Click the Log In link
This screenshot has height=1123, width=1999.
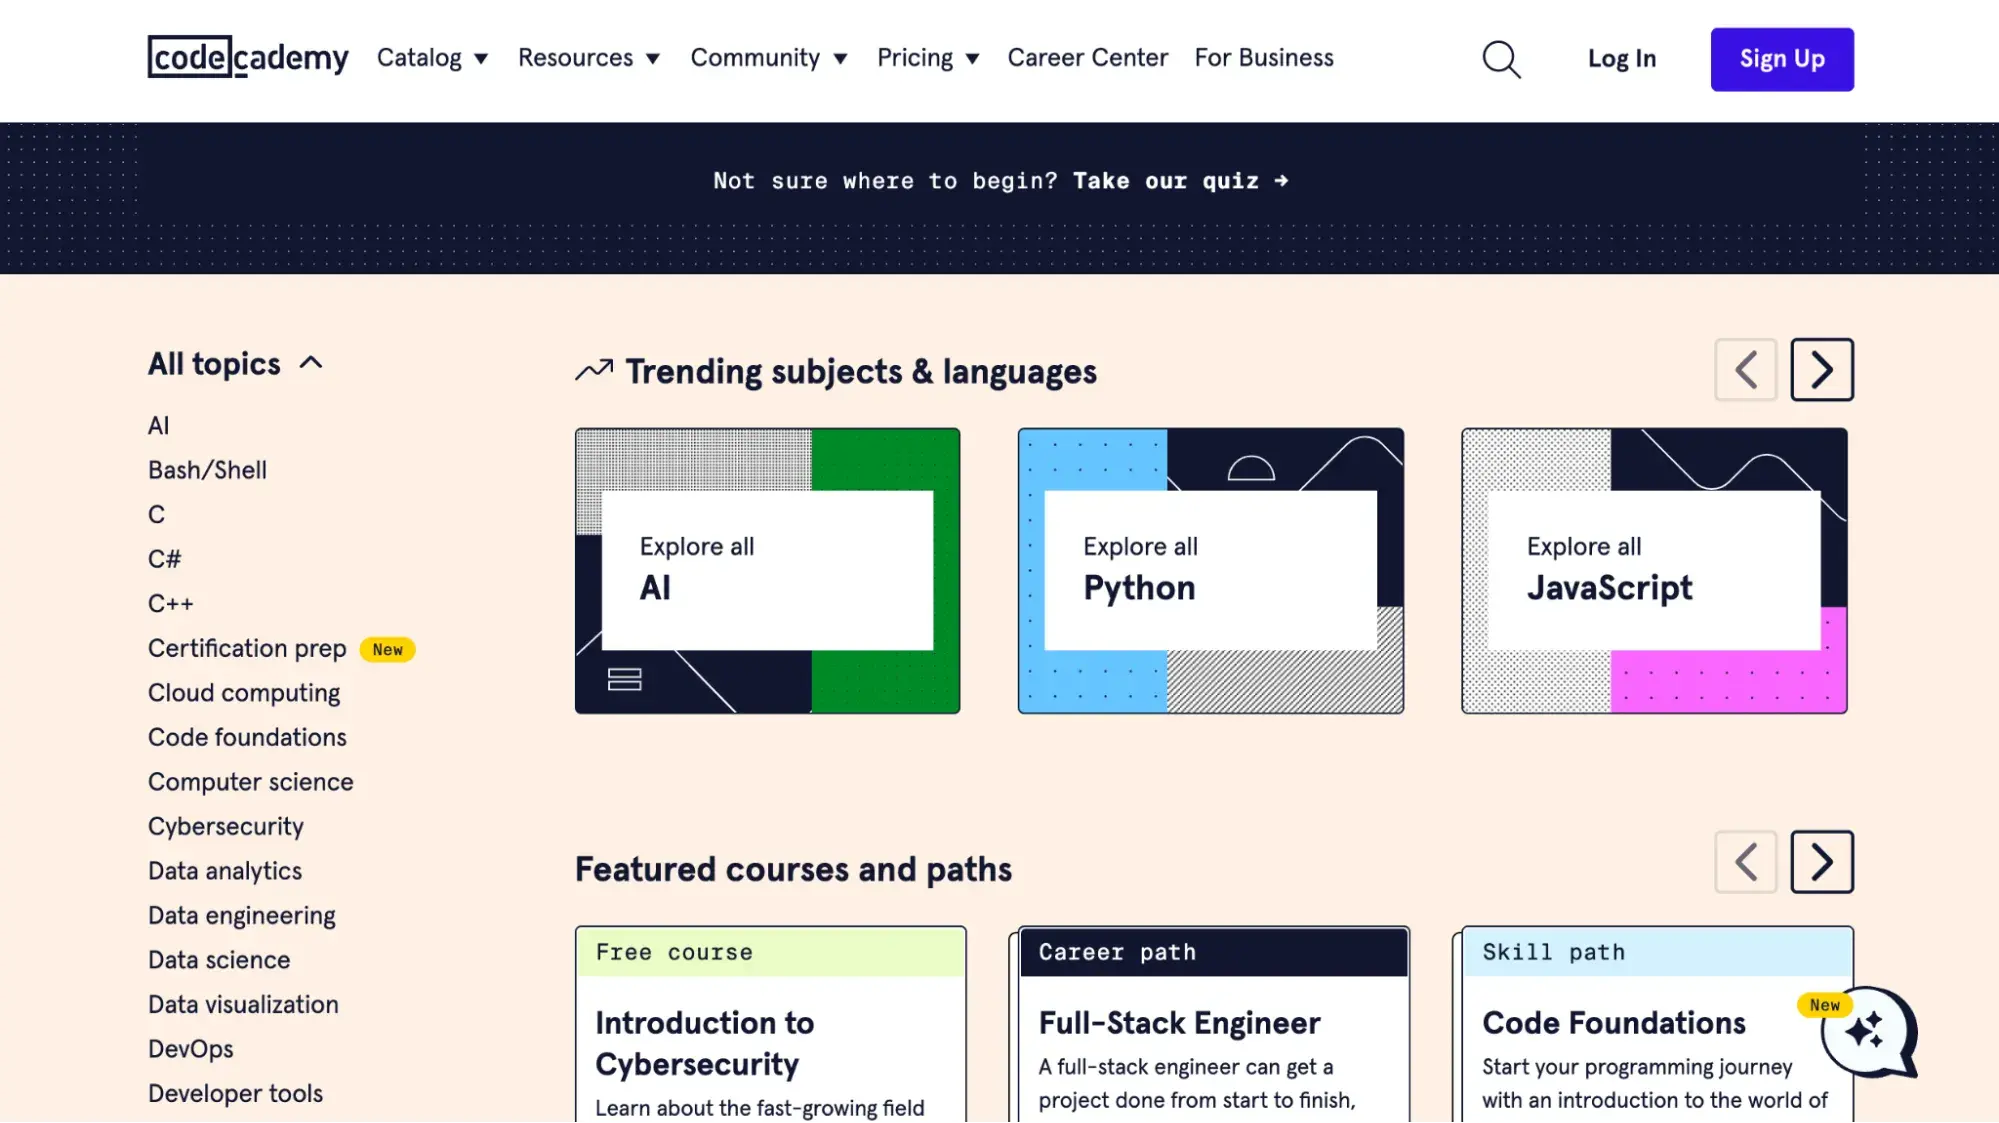pyautogui.click(x=1621, y=59)
